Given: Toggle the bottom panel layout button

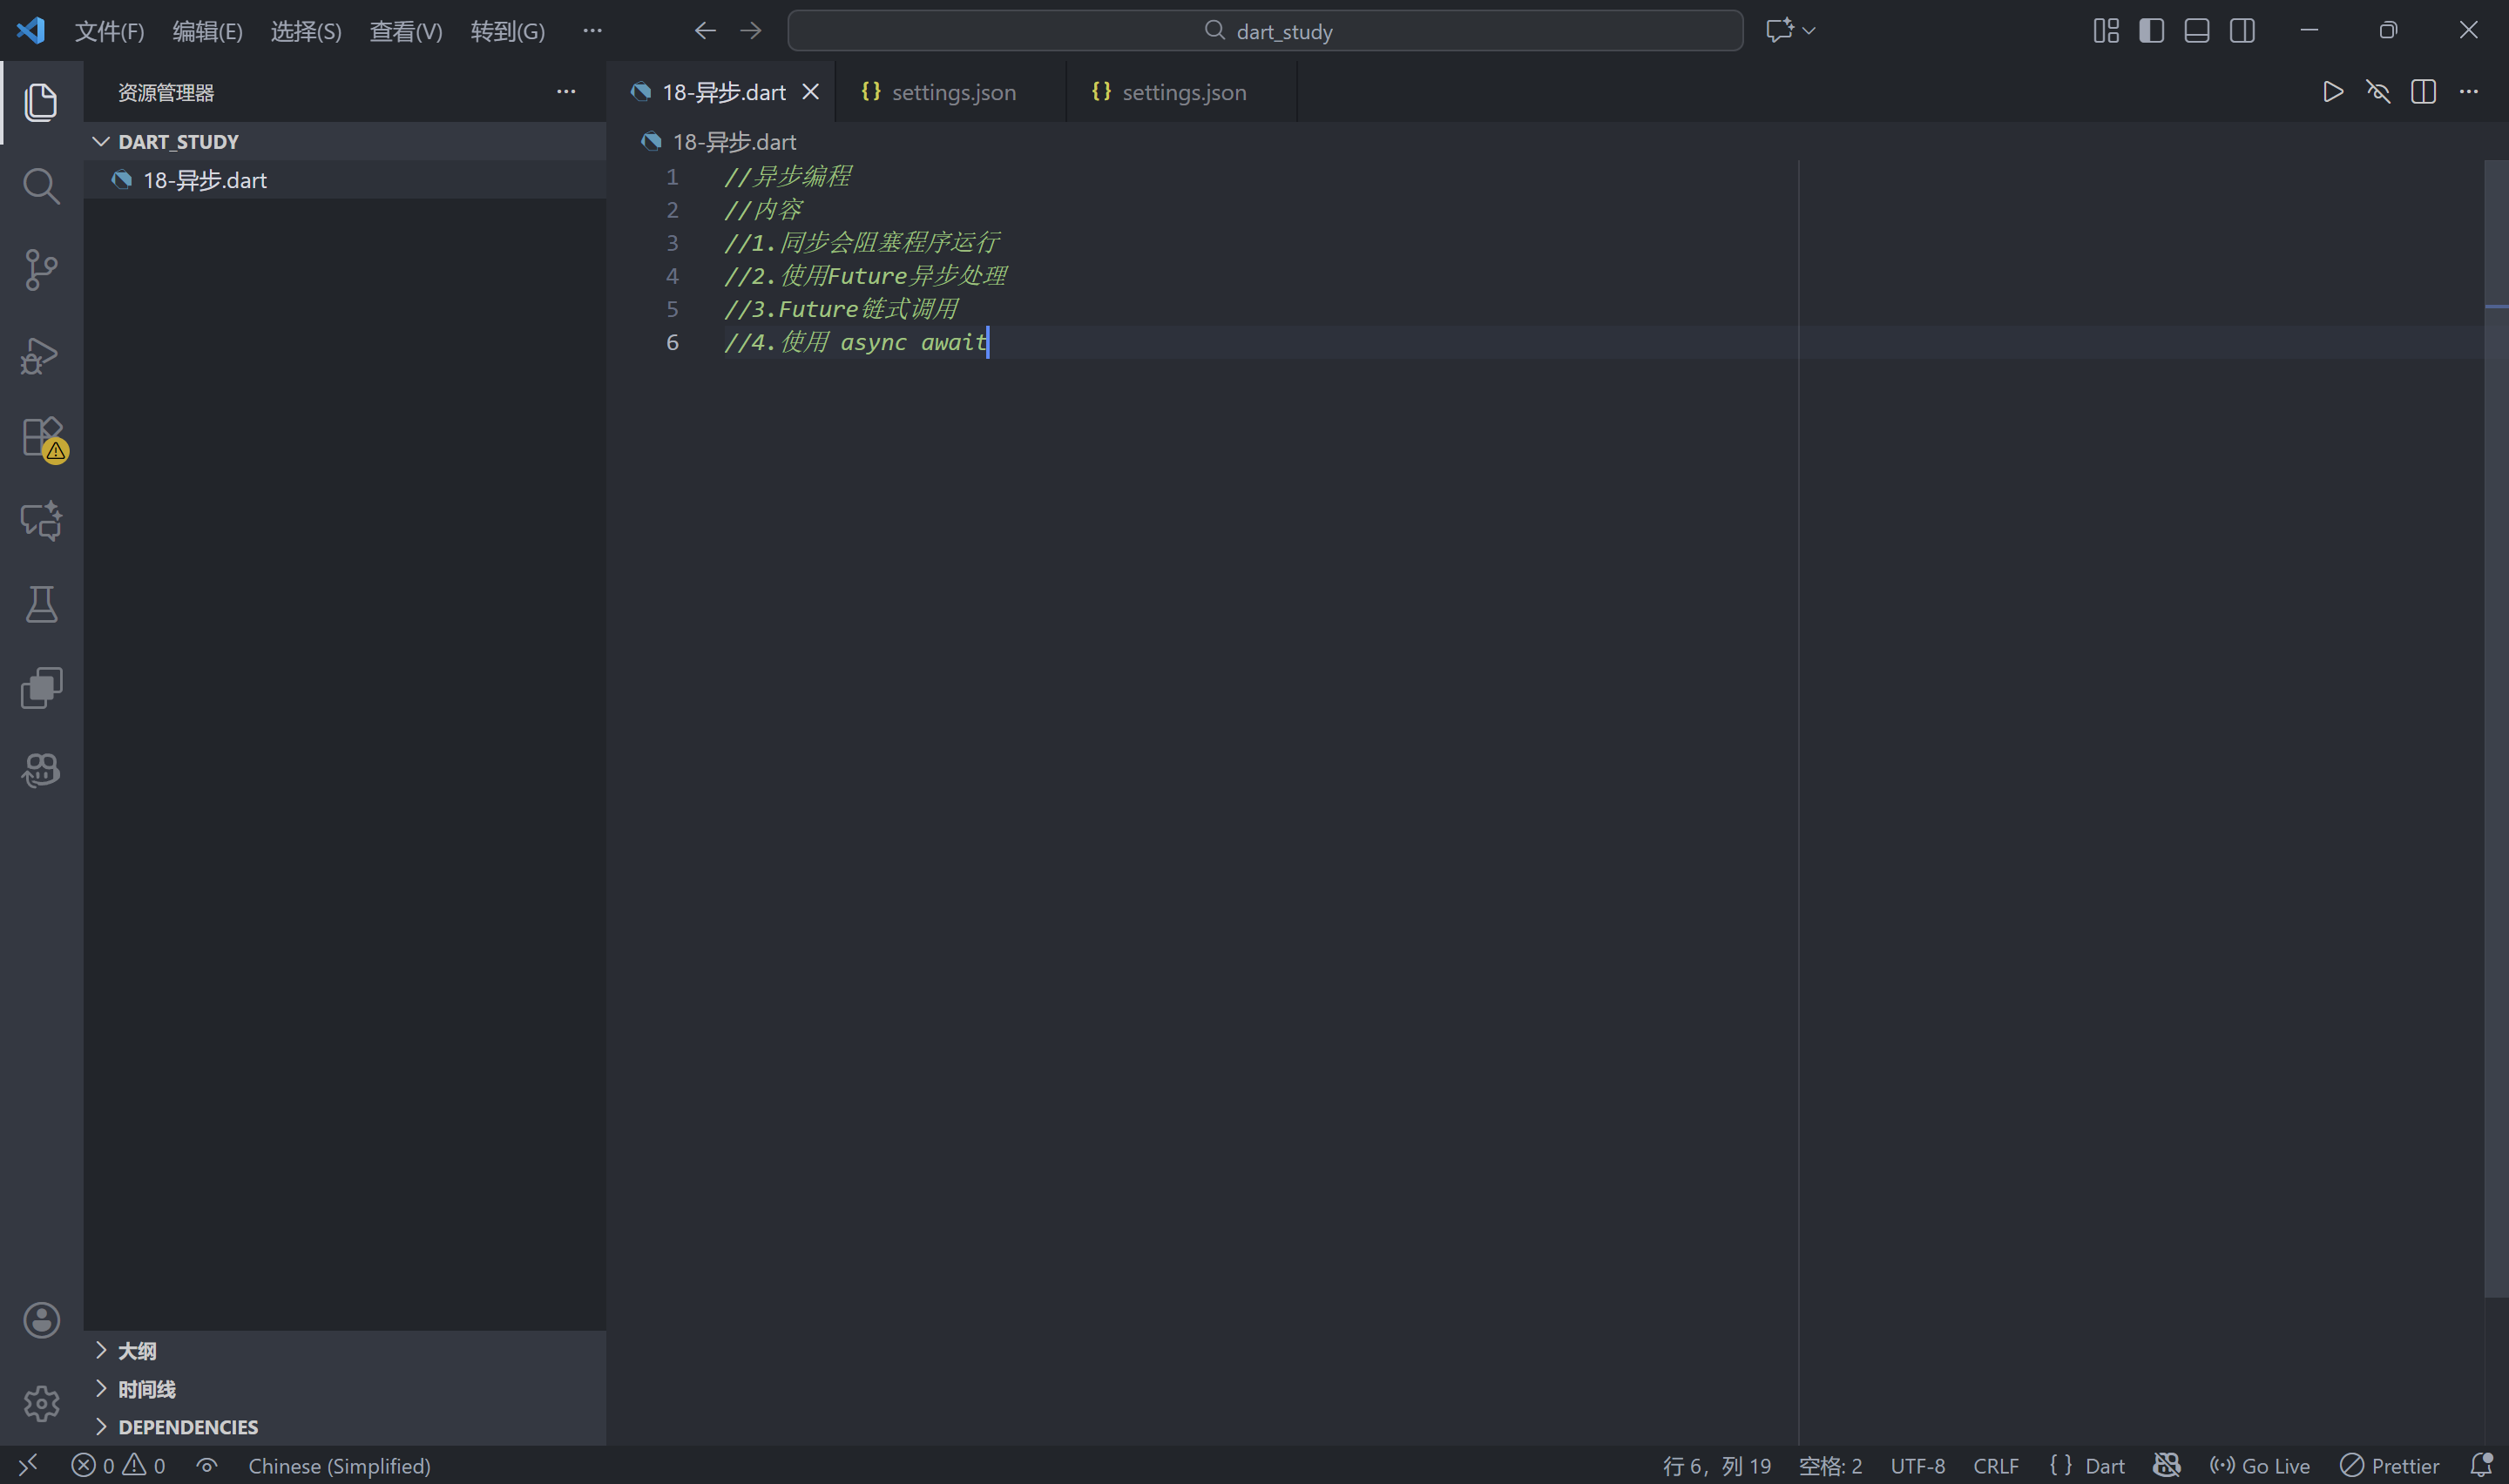Looking at the screenshot, I should (x=2196, y=31).
